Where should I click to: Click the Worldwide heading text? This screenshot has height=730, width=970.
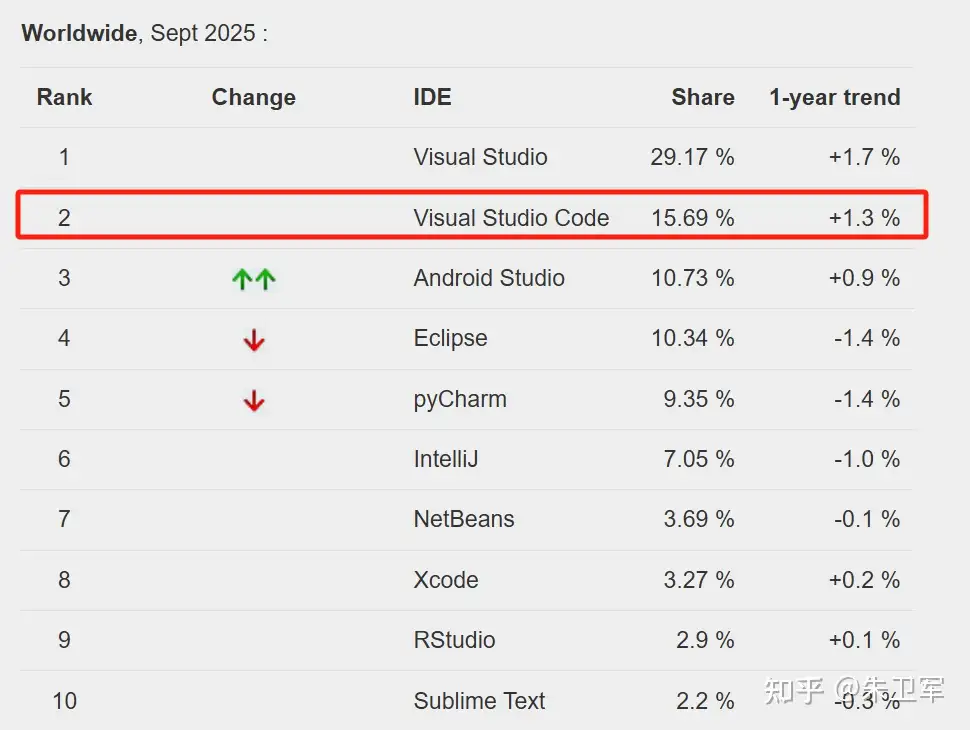79,33
